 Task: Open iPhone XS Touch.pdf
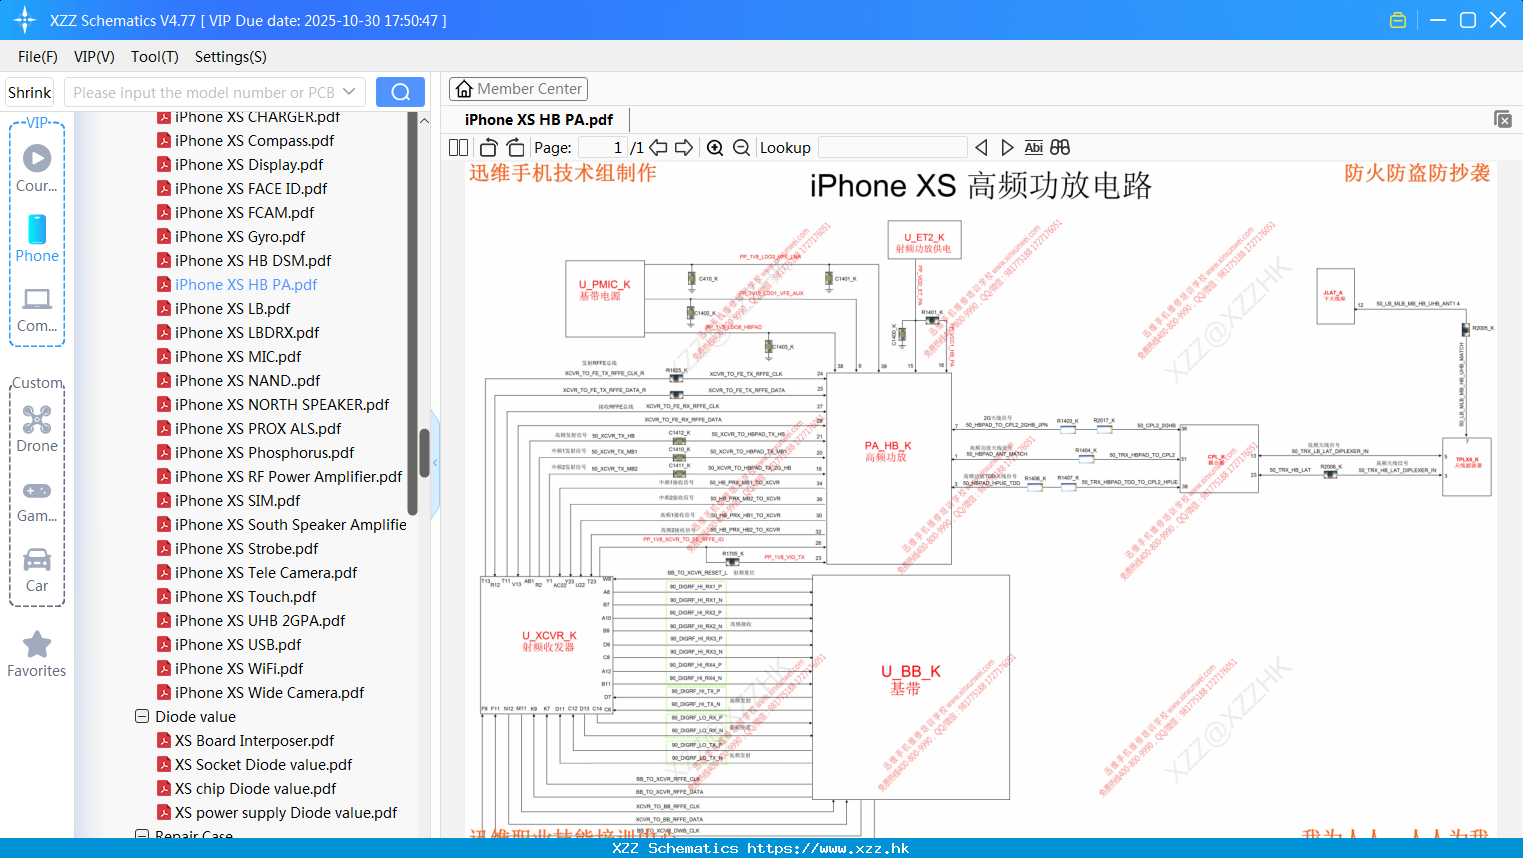coord(245,596)
